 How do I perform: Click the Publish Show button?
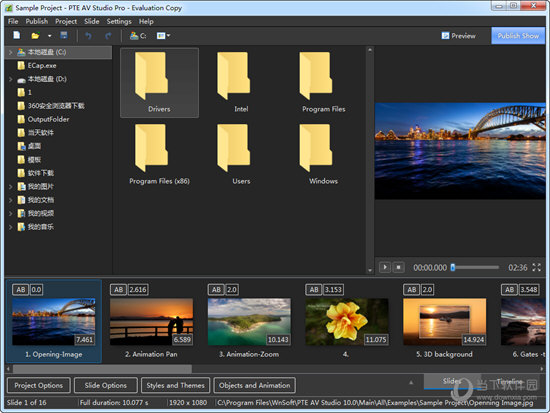[x=518, y=36]
